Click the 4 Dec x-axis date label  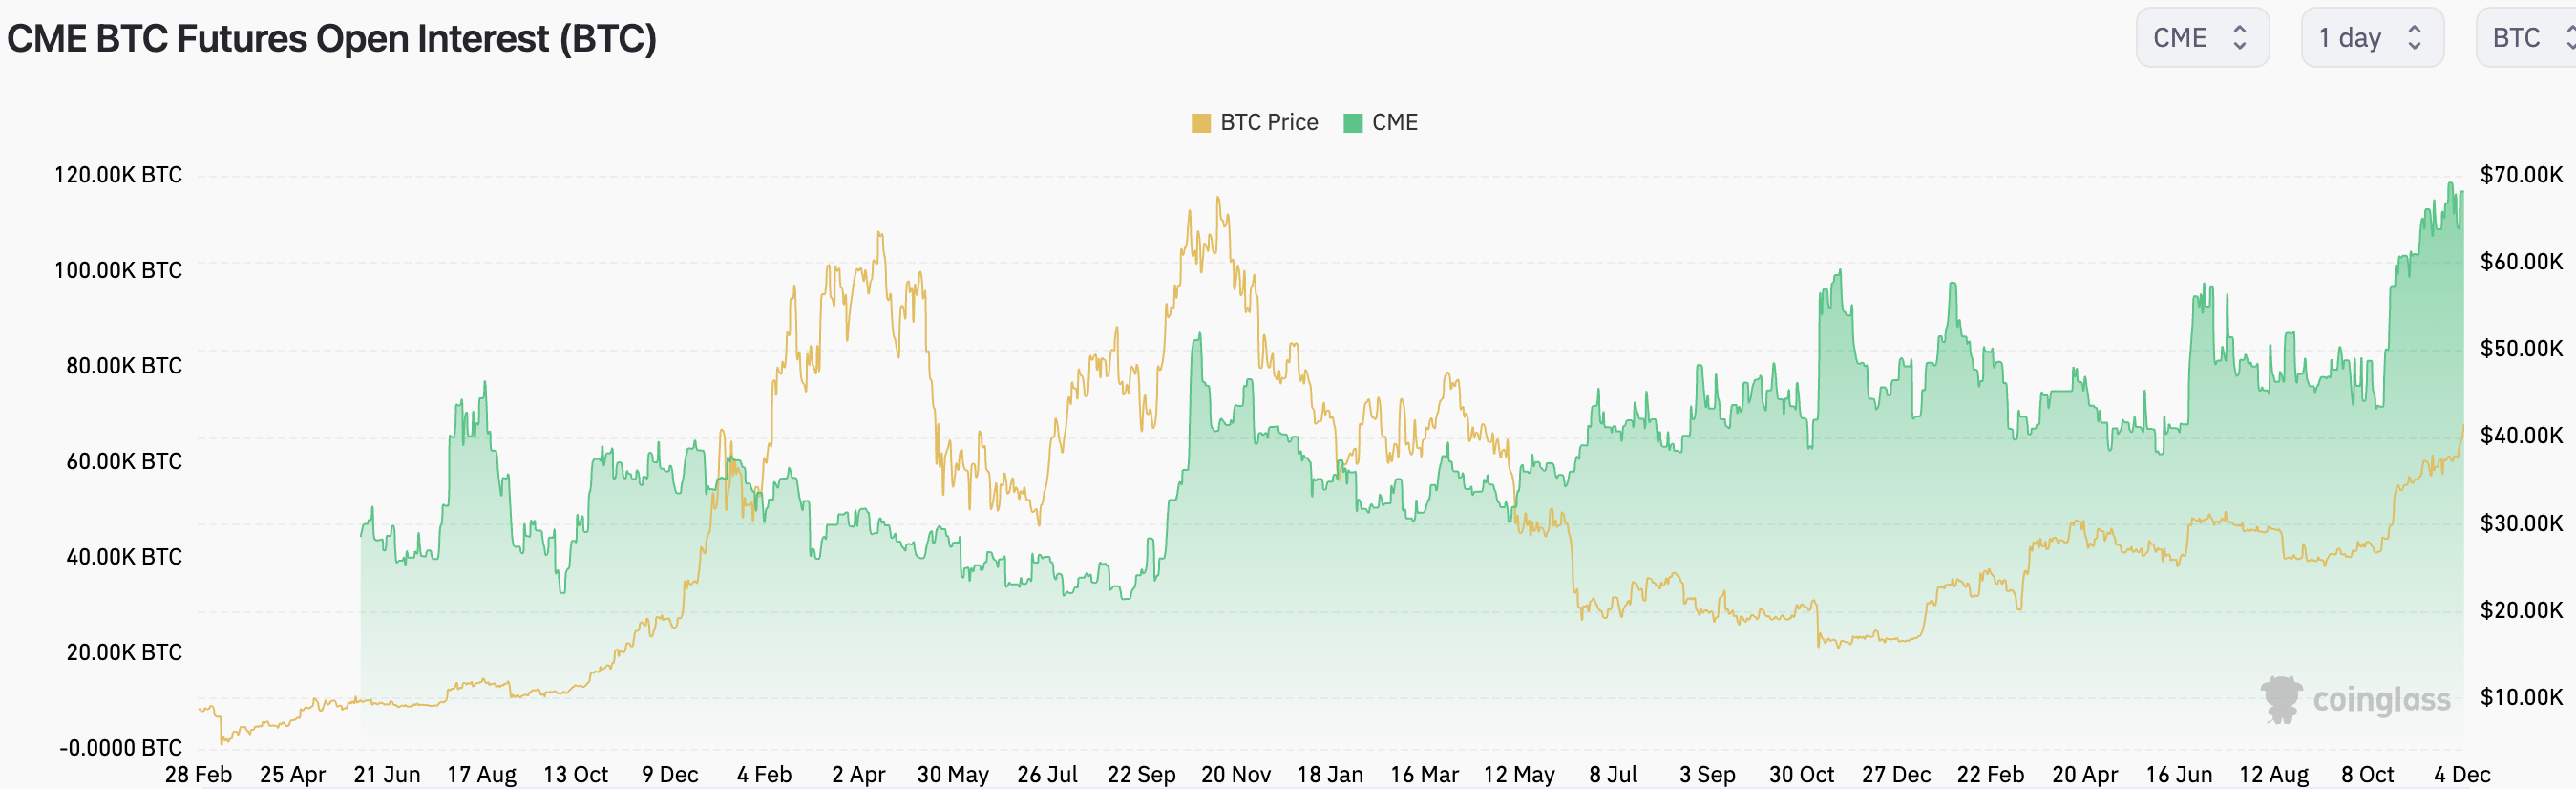[x=2461, y=774]
